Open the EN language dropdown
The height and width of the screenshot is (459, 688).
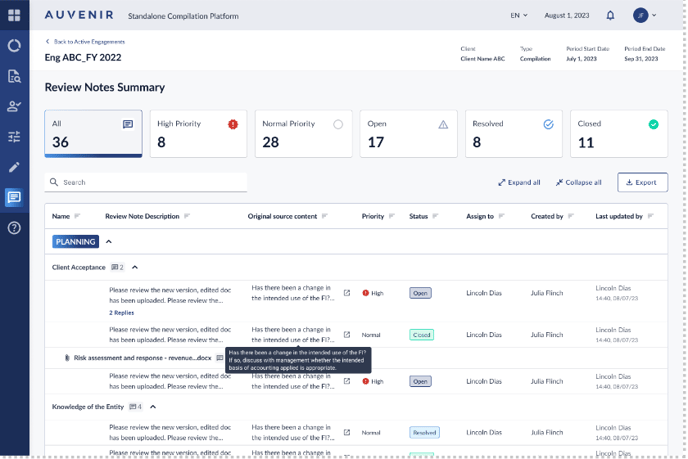point(519,16)
